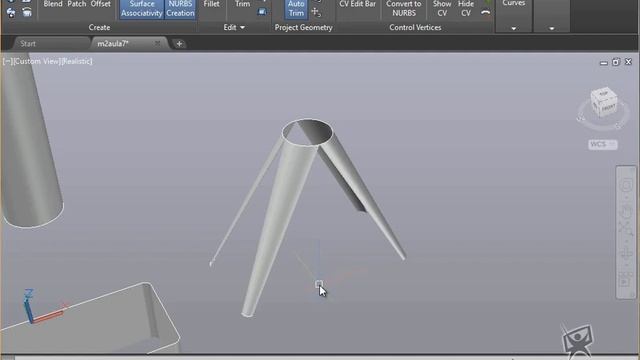
Task: Click the Project Geometry panel title
Action: (303, 27)
